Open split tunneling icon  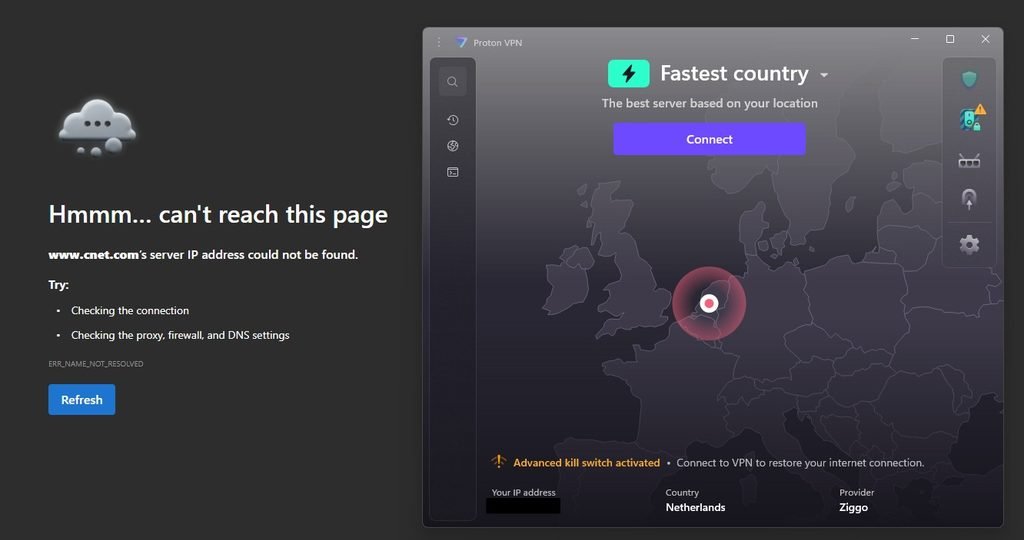(969, 199)
